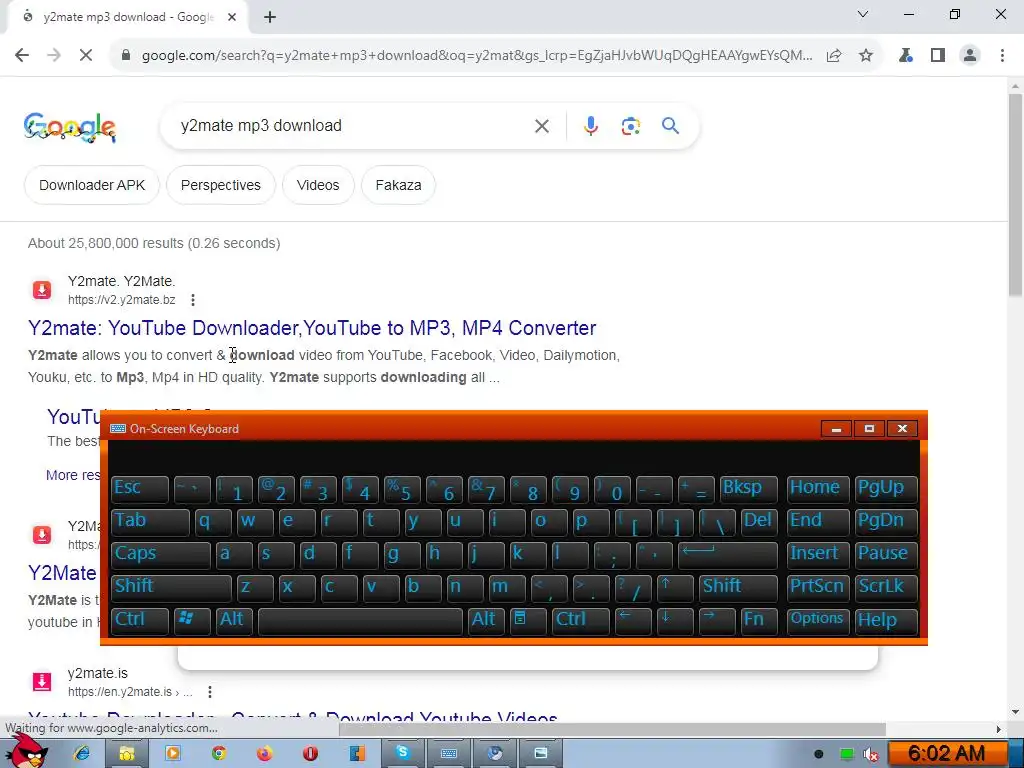Open Skype from the taskbar
Viewport: 1024px width, 768px height.
tap(402, 753)
